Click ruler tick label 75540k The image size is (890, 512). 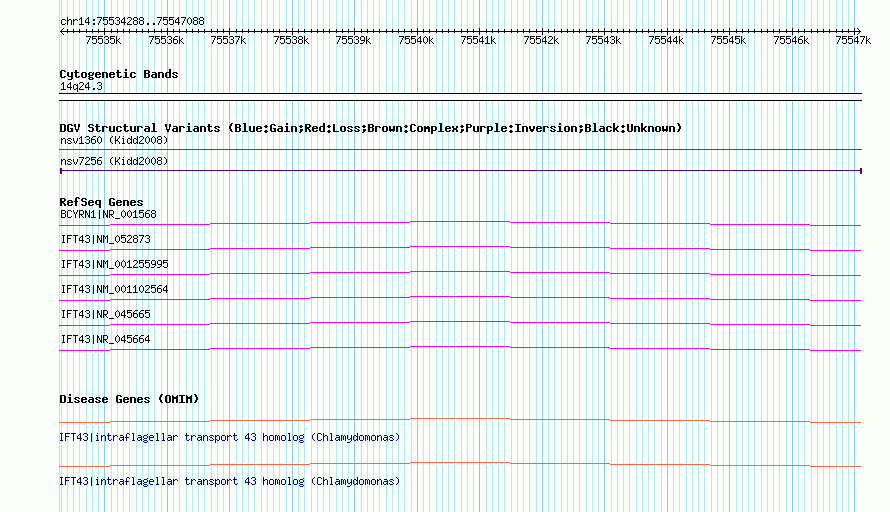click(x=416, y=40)
